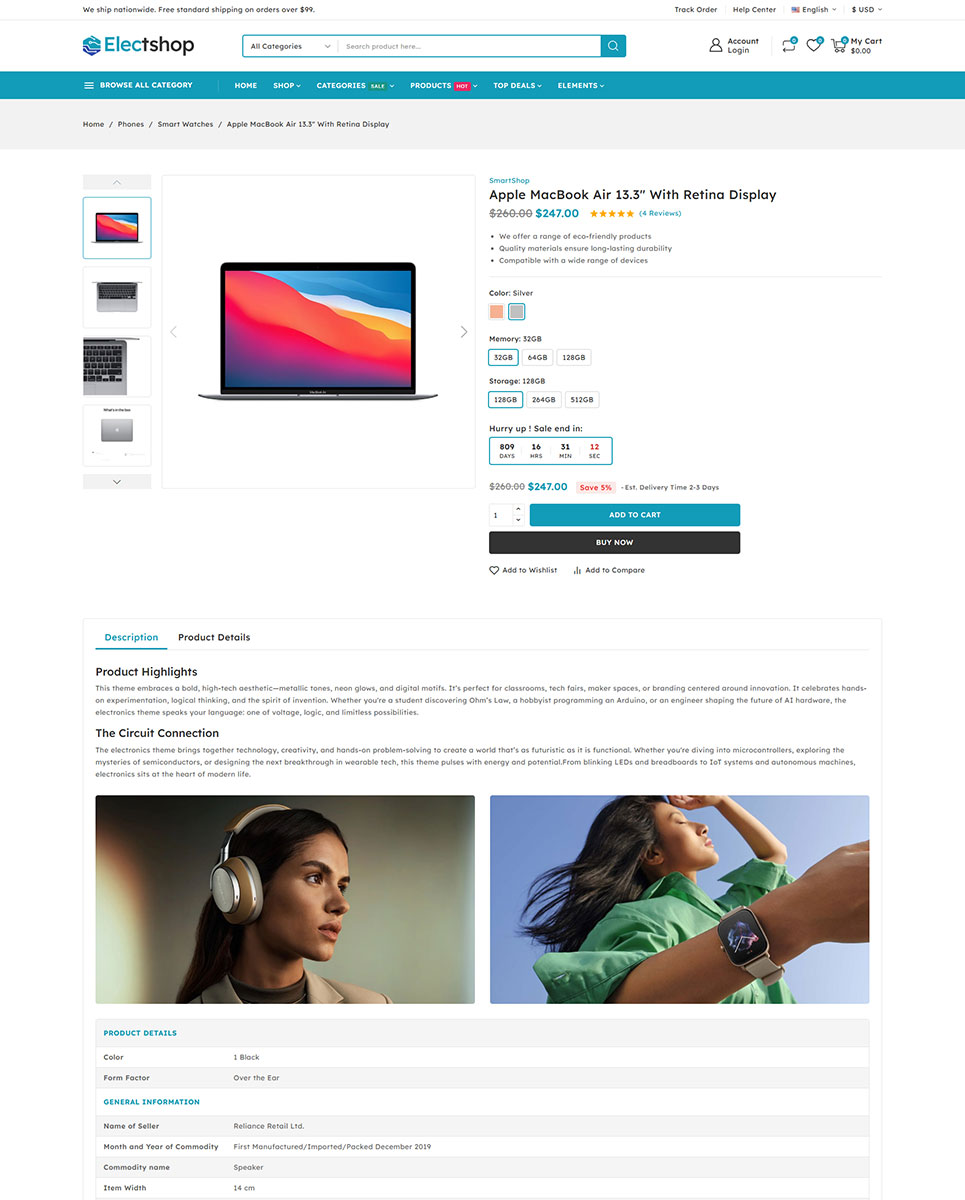
Task: Open the All Categories search dropdown
Action: click(290, 46)
